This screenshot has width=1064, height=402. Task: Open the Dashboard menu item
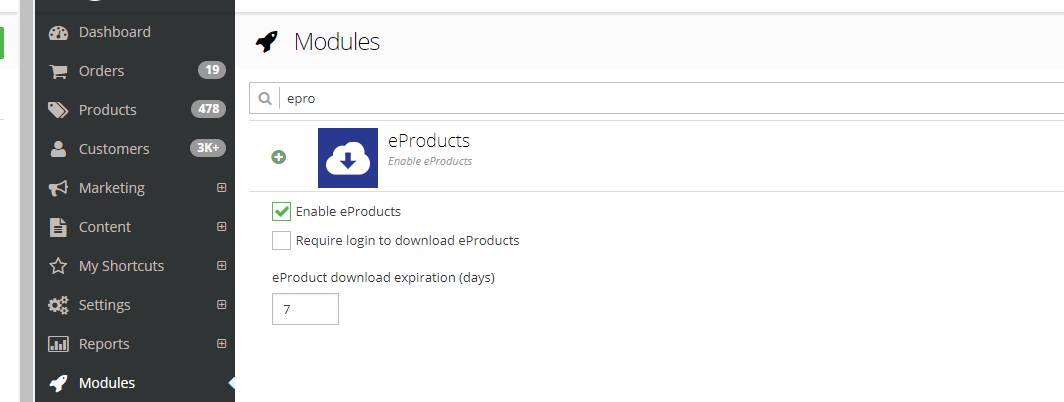coord(114,32)
